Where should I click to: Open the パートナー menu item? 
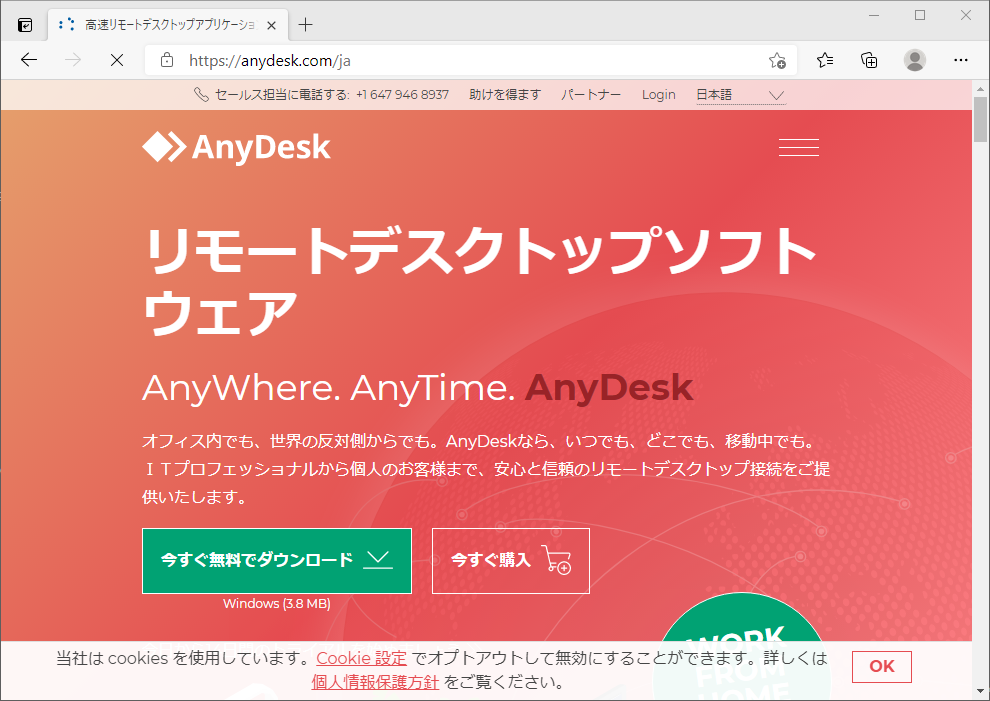pyautogui.click(x=591, y=95)
